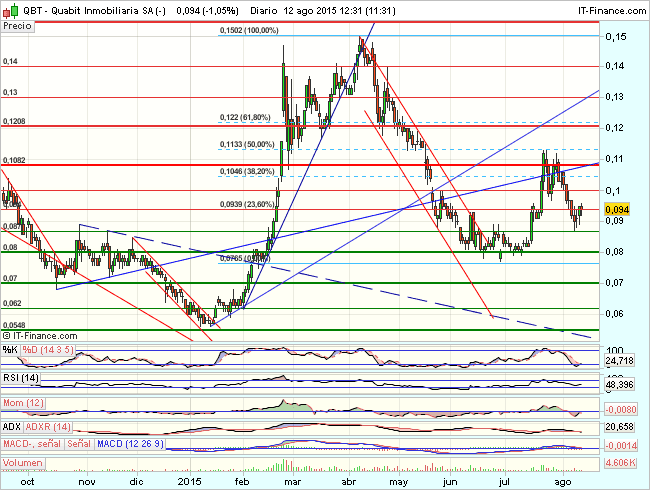Open the %D (14 3 5) indicator settings
Viewport: 650px width, 490px height.
click(48, 350)
